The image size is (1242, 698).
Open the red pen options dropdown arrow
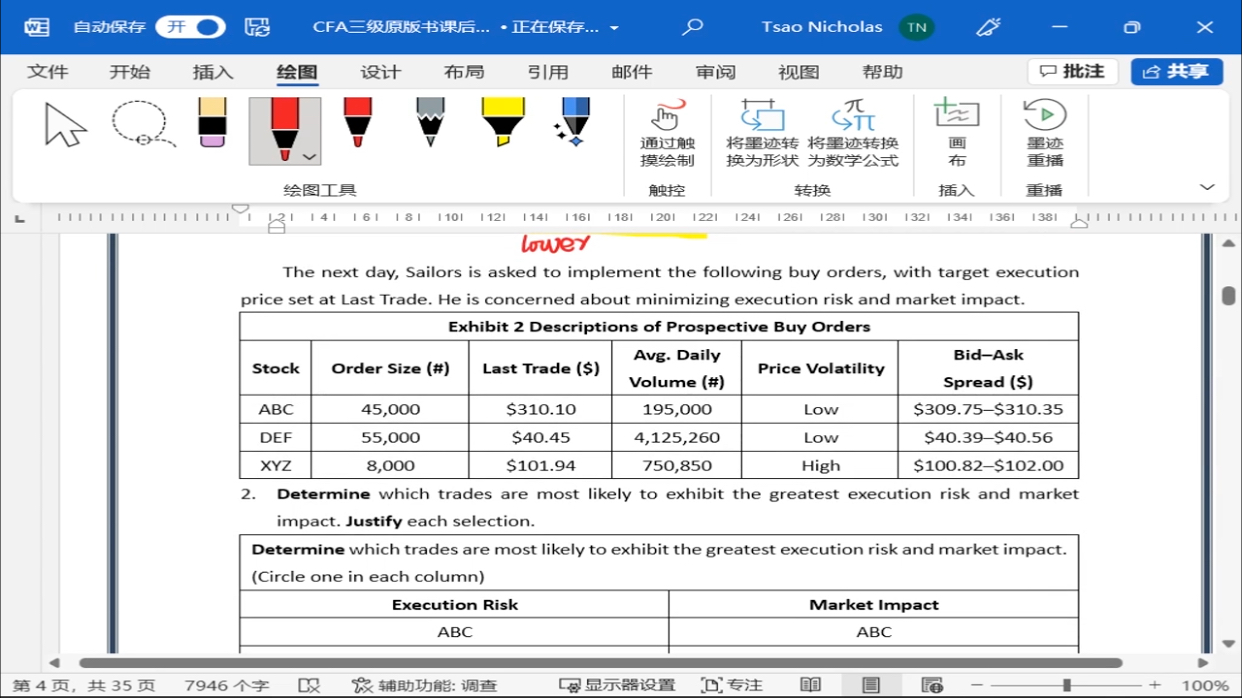[x=309, y=157]
